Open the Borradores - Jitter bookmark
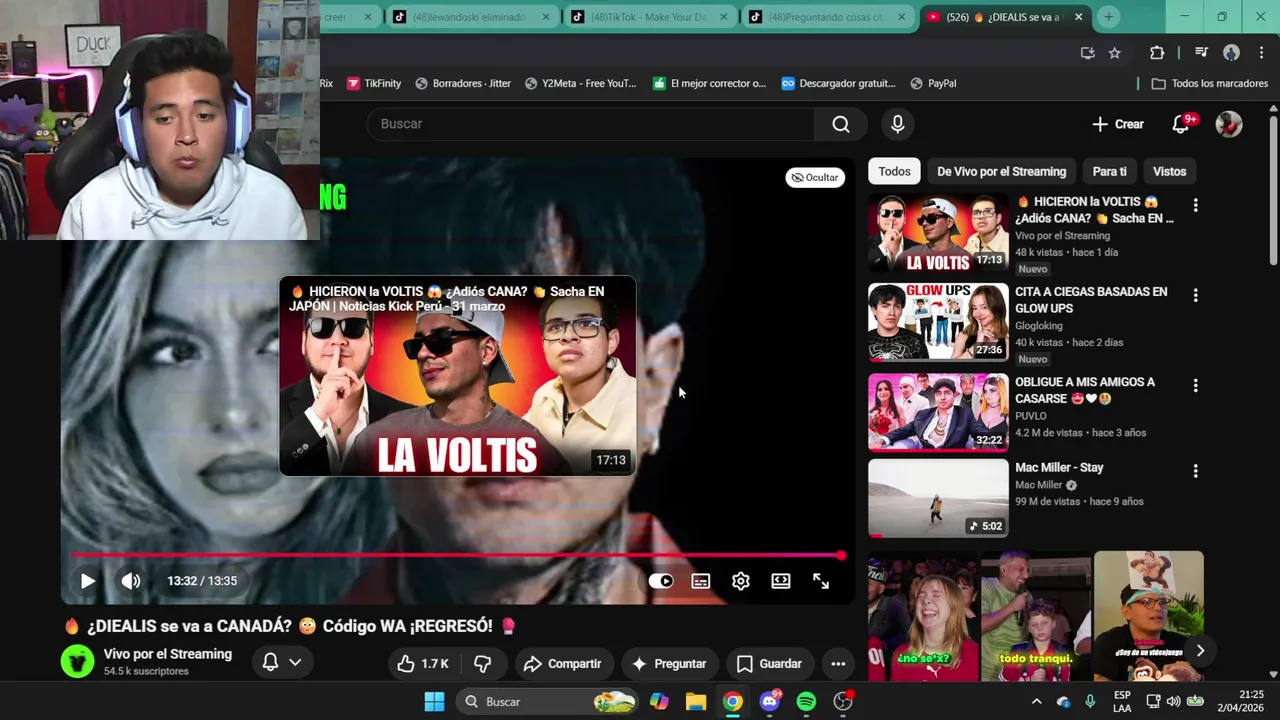 coord(463,84)
